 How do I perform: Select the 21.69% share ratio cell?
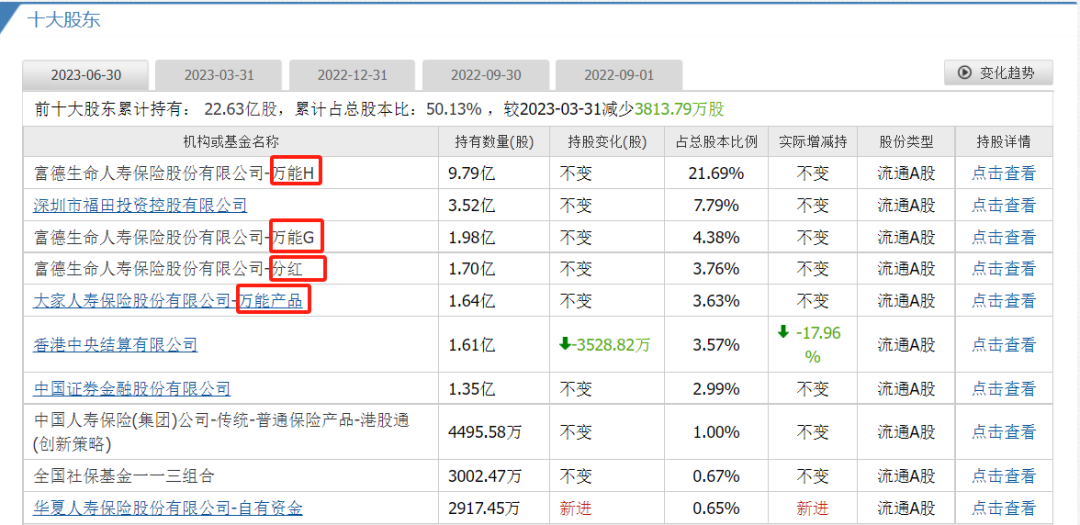716,174
